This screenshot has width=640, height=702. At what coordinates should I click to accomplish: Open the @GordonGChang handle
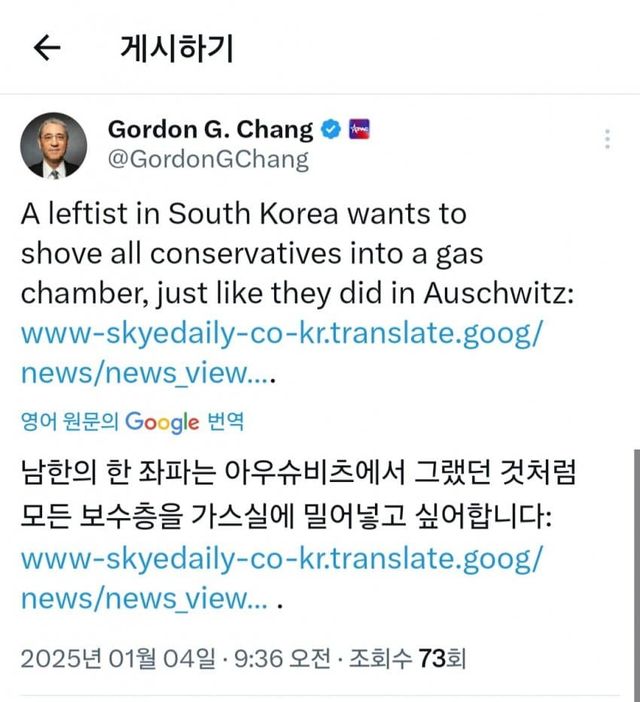208,159
